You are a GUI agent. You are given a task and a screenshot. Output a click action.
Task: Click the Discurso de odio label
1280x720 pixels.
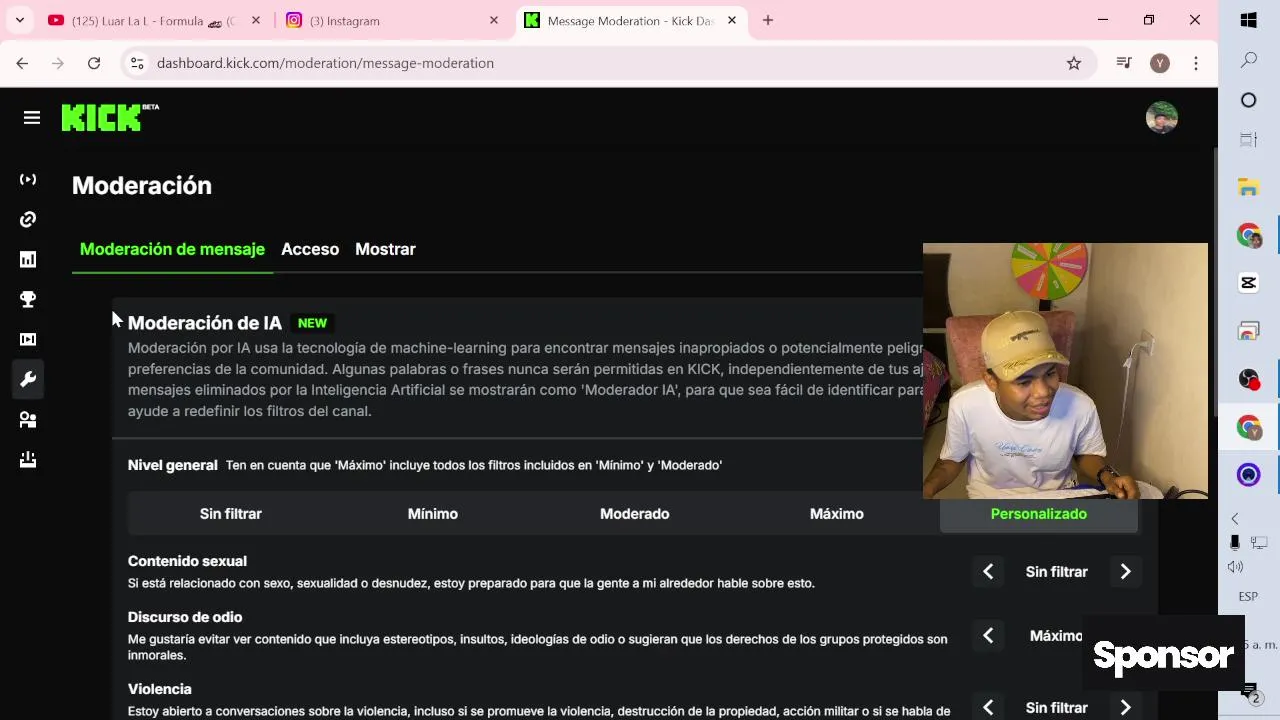[185, 617]
